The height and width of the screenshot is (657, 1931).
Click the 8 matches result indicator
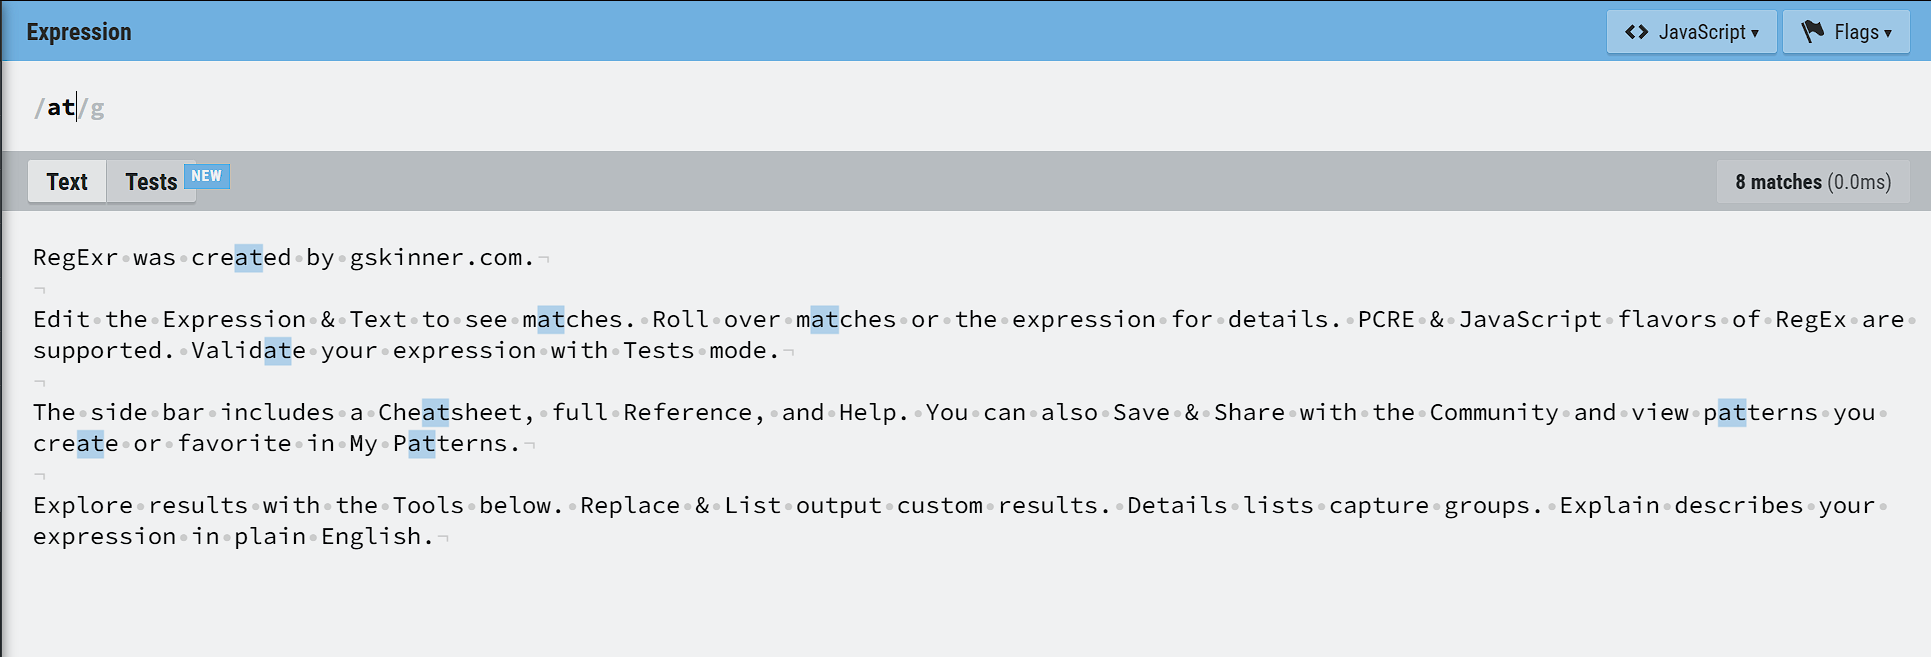pos(1813,182)
